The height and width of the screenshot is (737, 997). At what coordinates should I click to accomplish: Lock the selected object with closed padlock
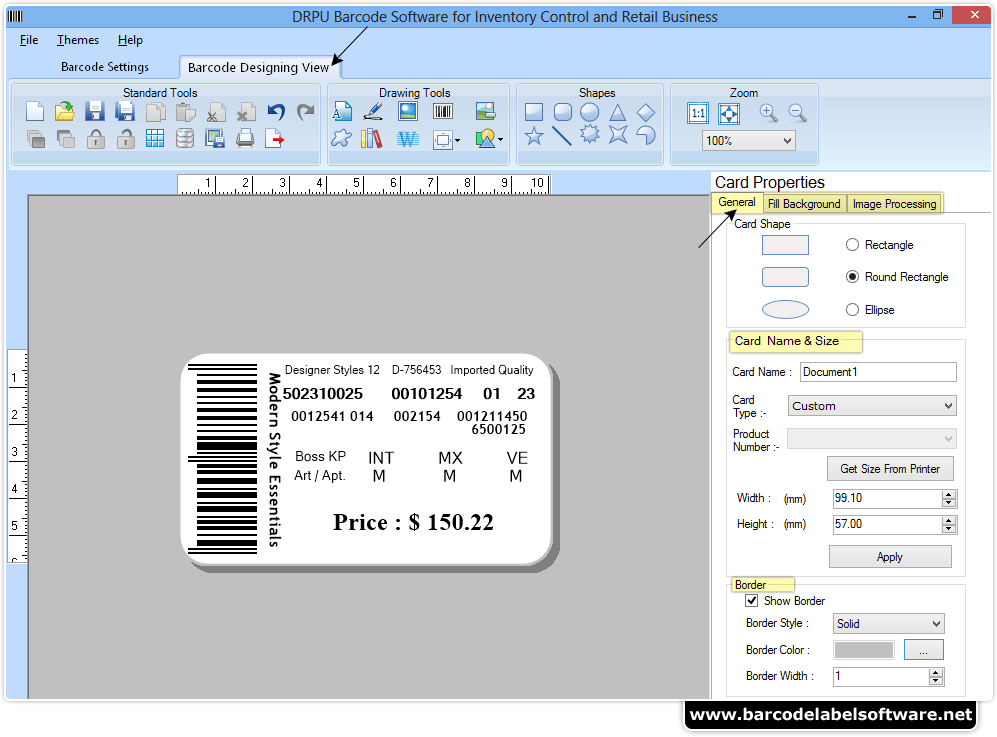[96, 139]
